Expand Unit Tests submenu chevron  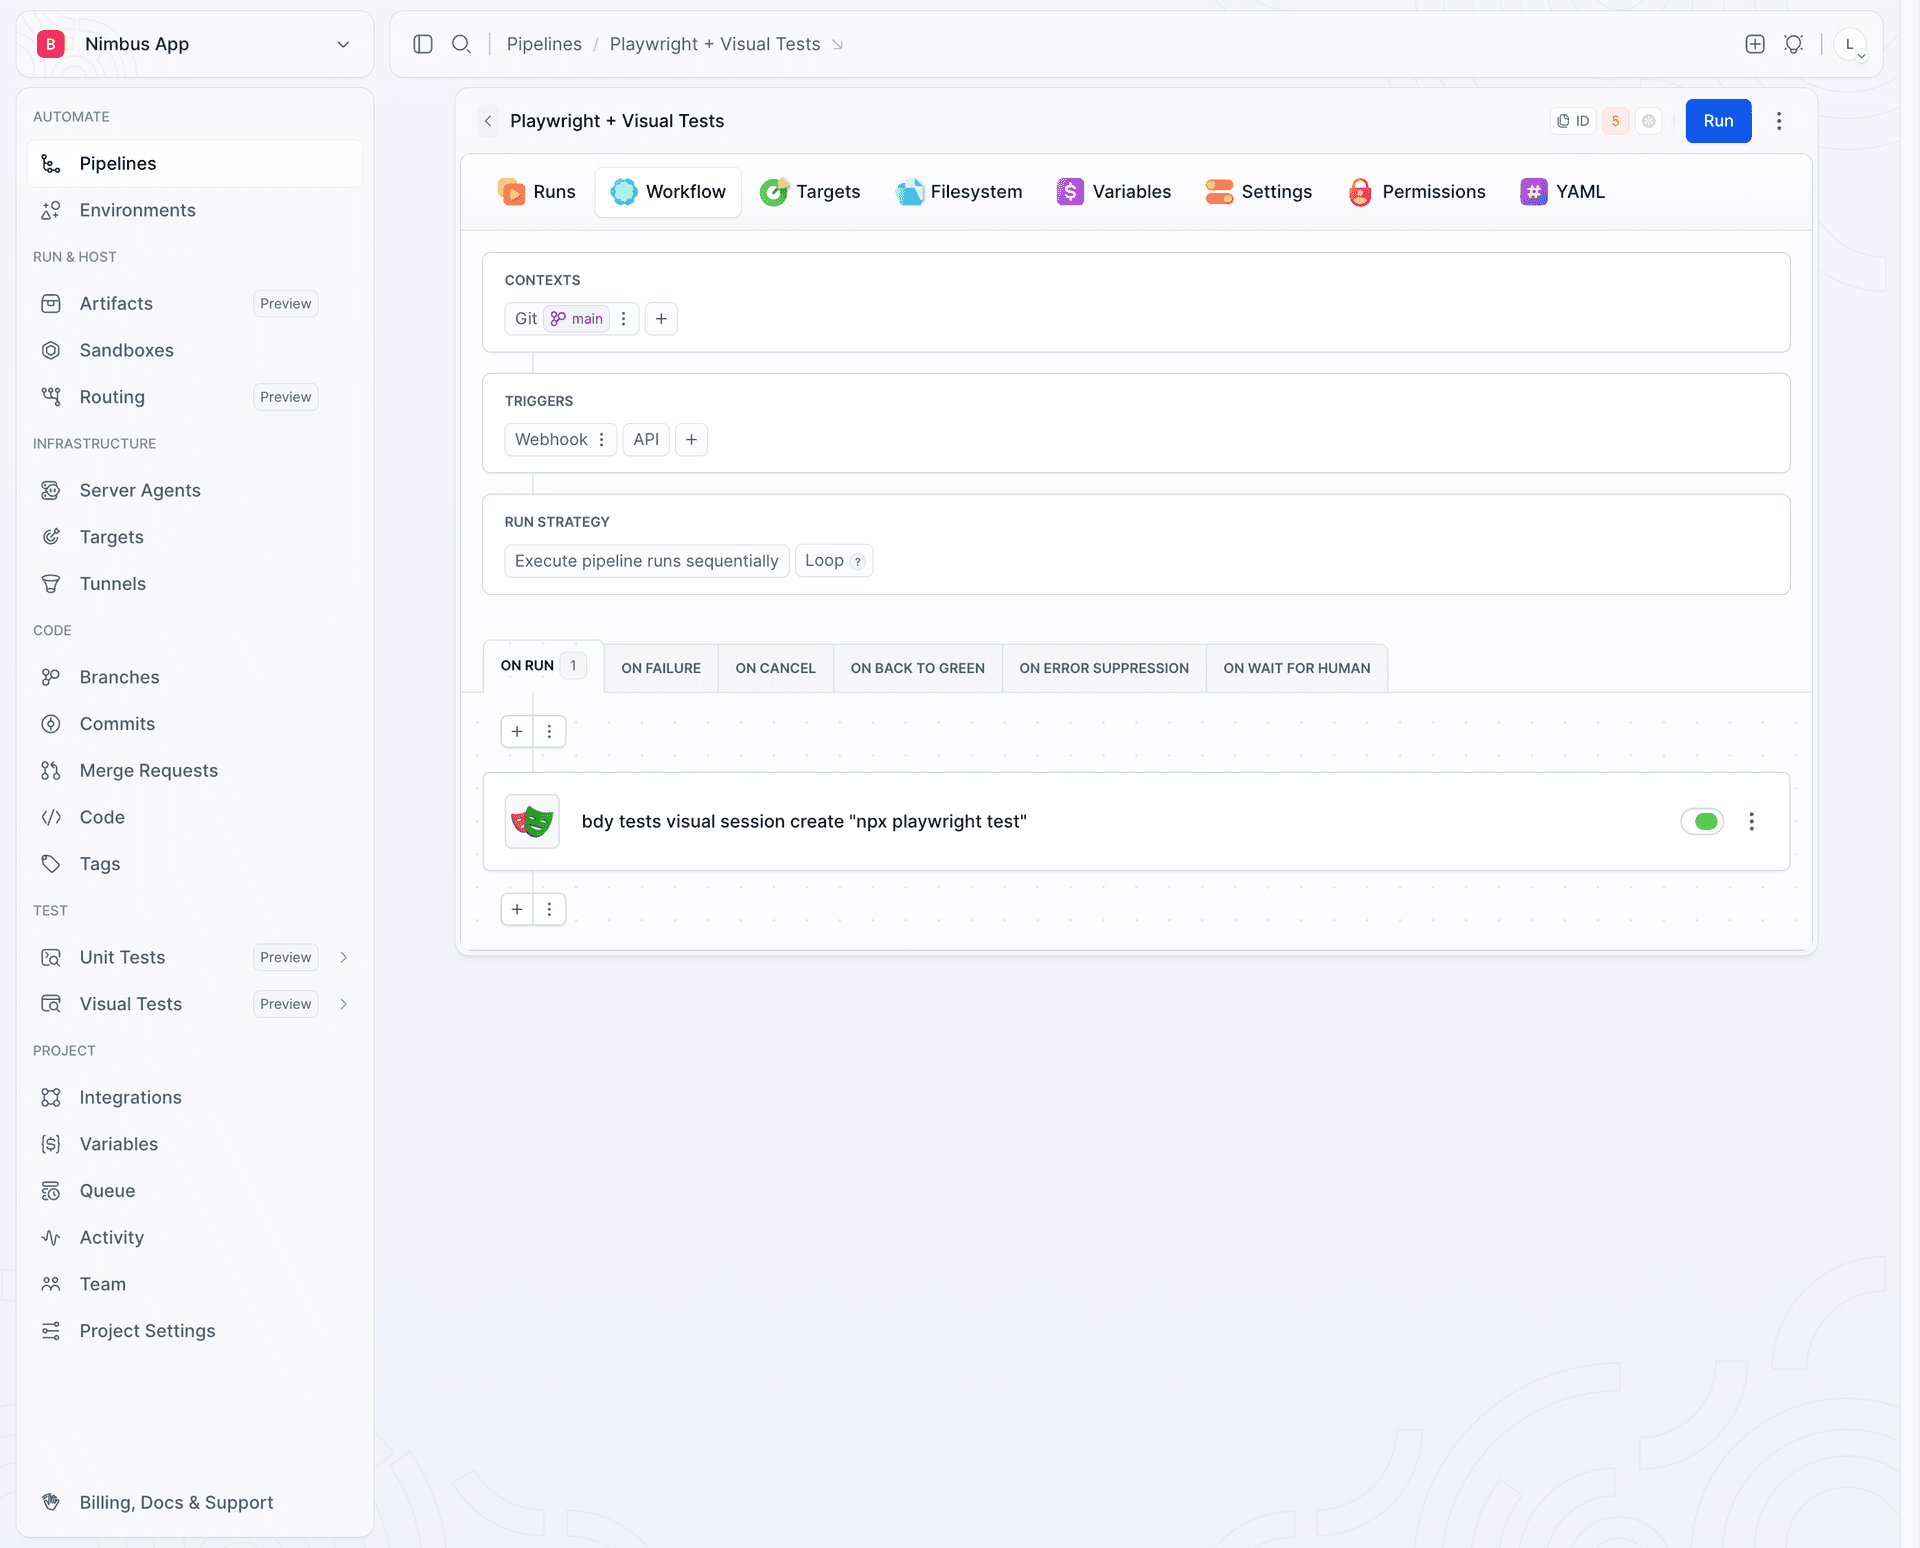(x=344, y=957)
